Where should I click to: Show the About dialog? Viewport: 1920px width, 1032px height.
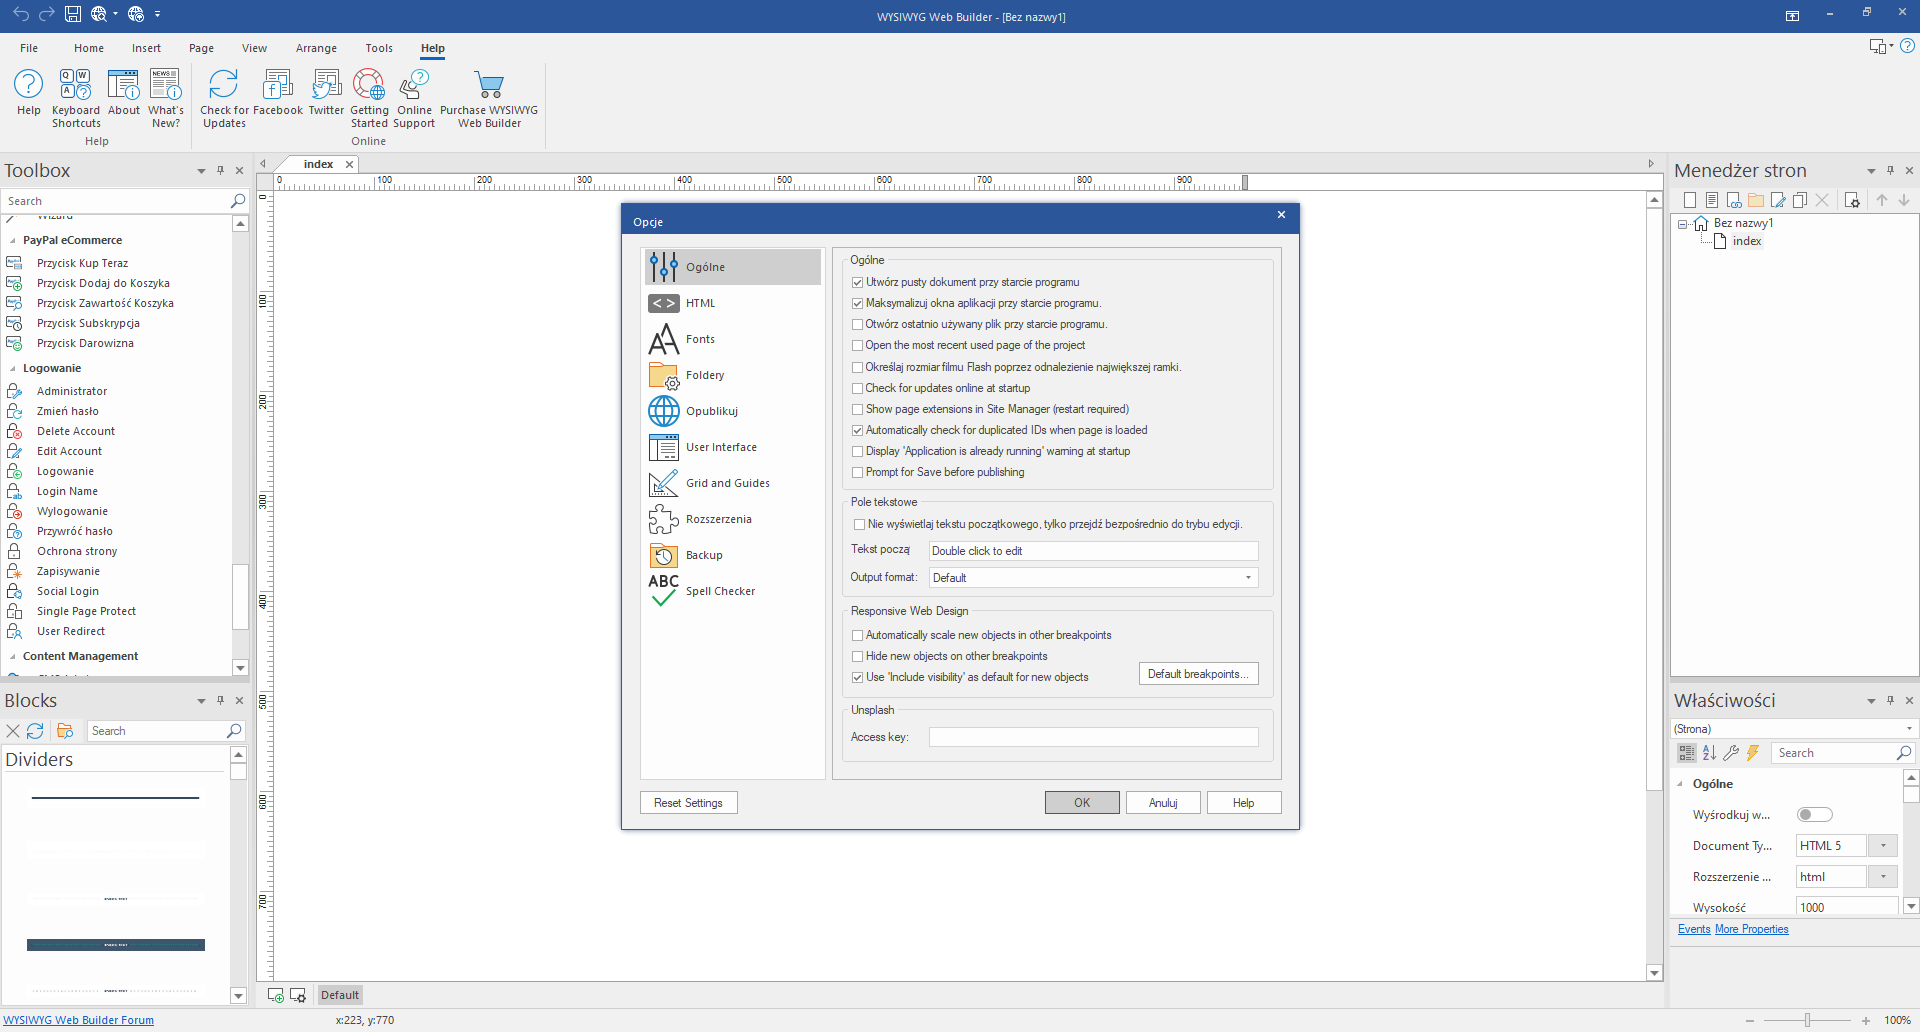[124, 92]
